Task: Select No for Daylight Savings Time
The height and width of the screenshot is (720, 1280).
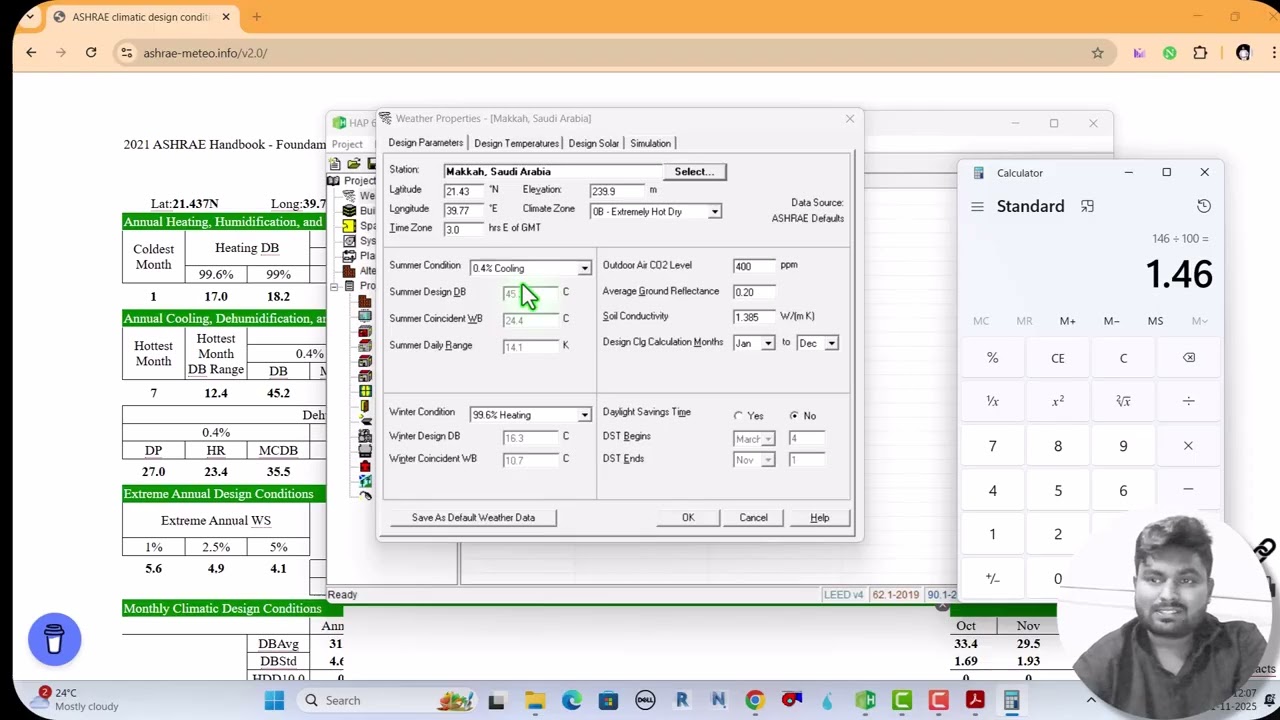Action: coord(794,416)
